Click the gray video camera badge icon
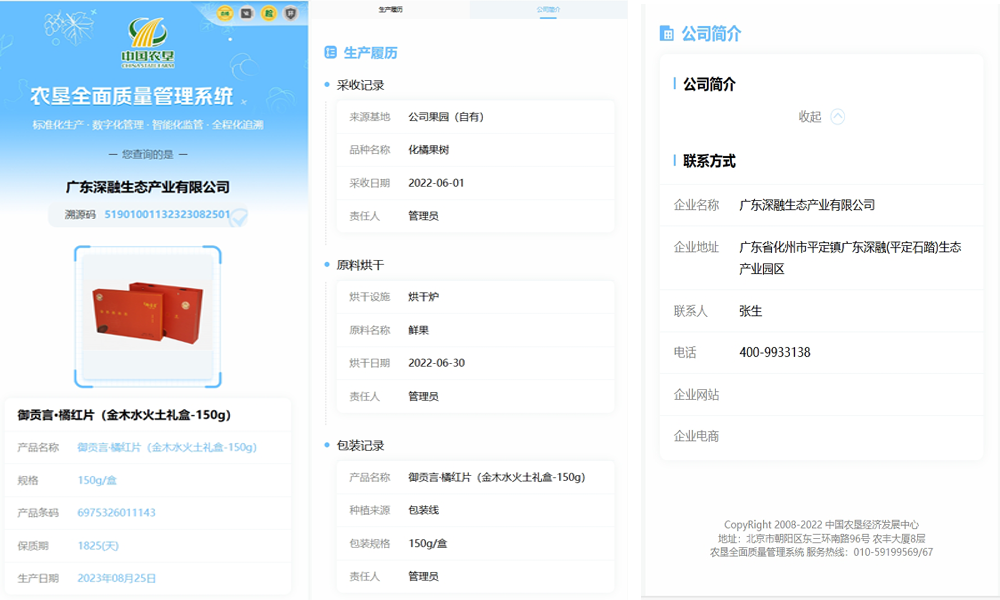 pos(247,13)
